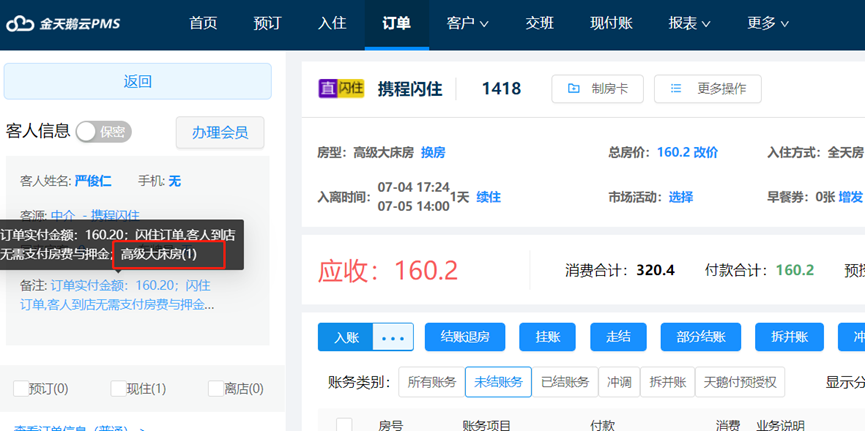Open the 入住 menu
This screenshot has width=865, height=431.
point(332,24)
